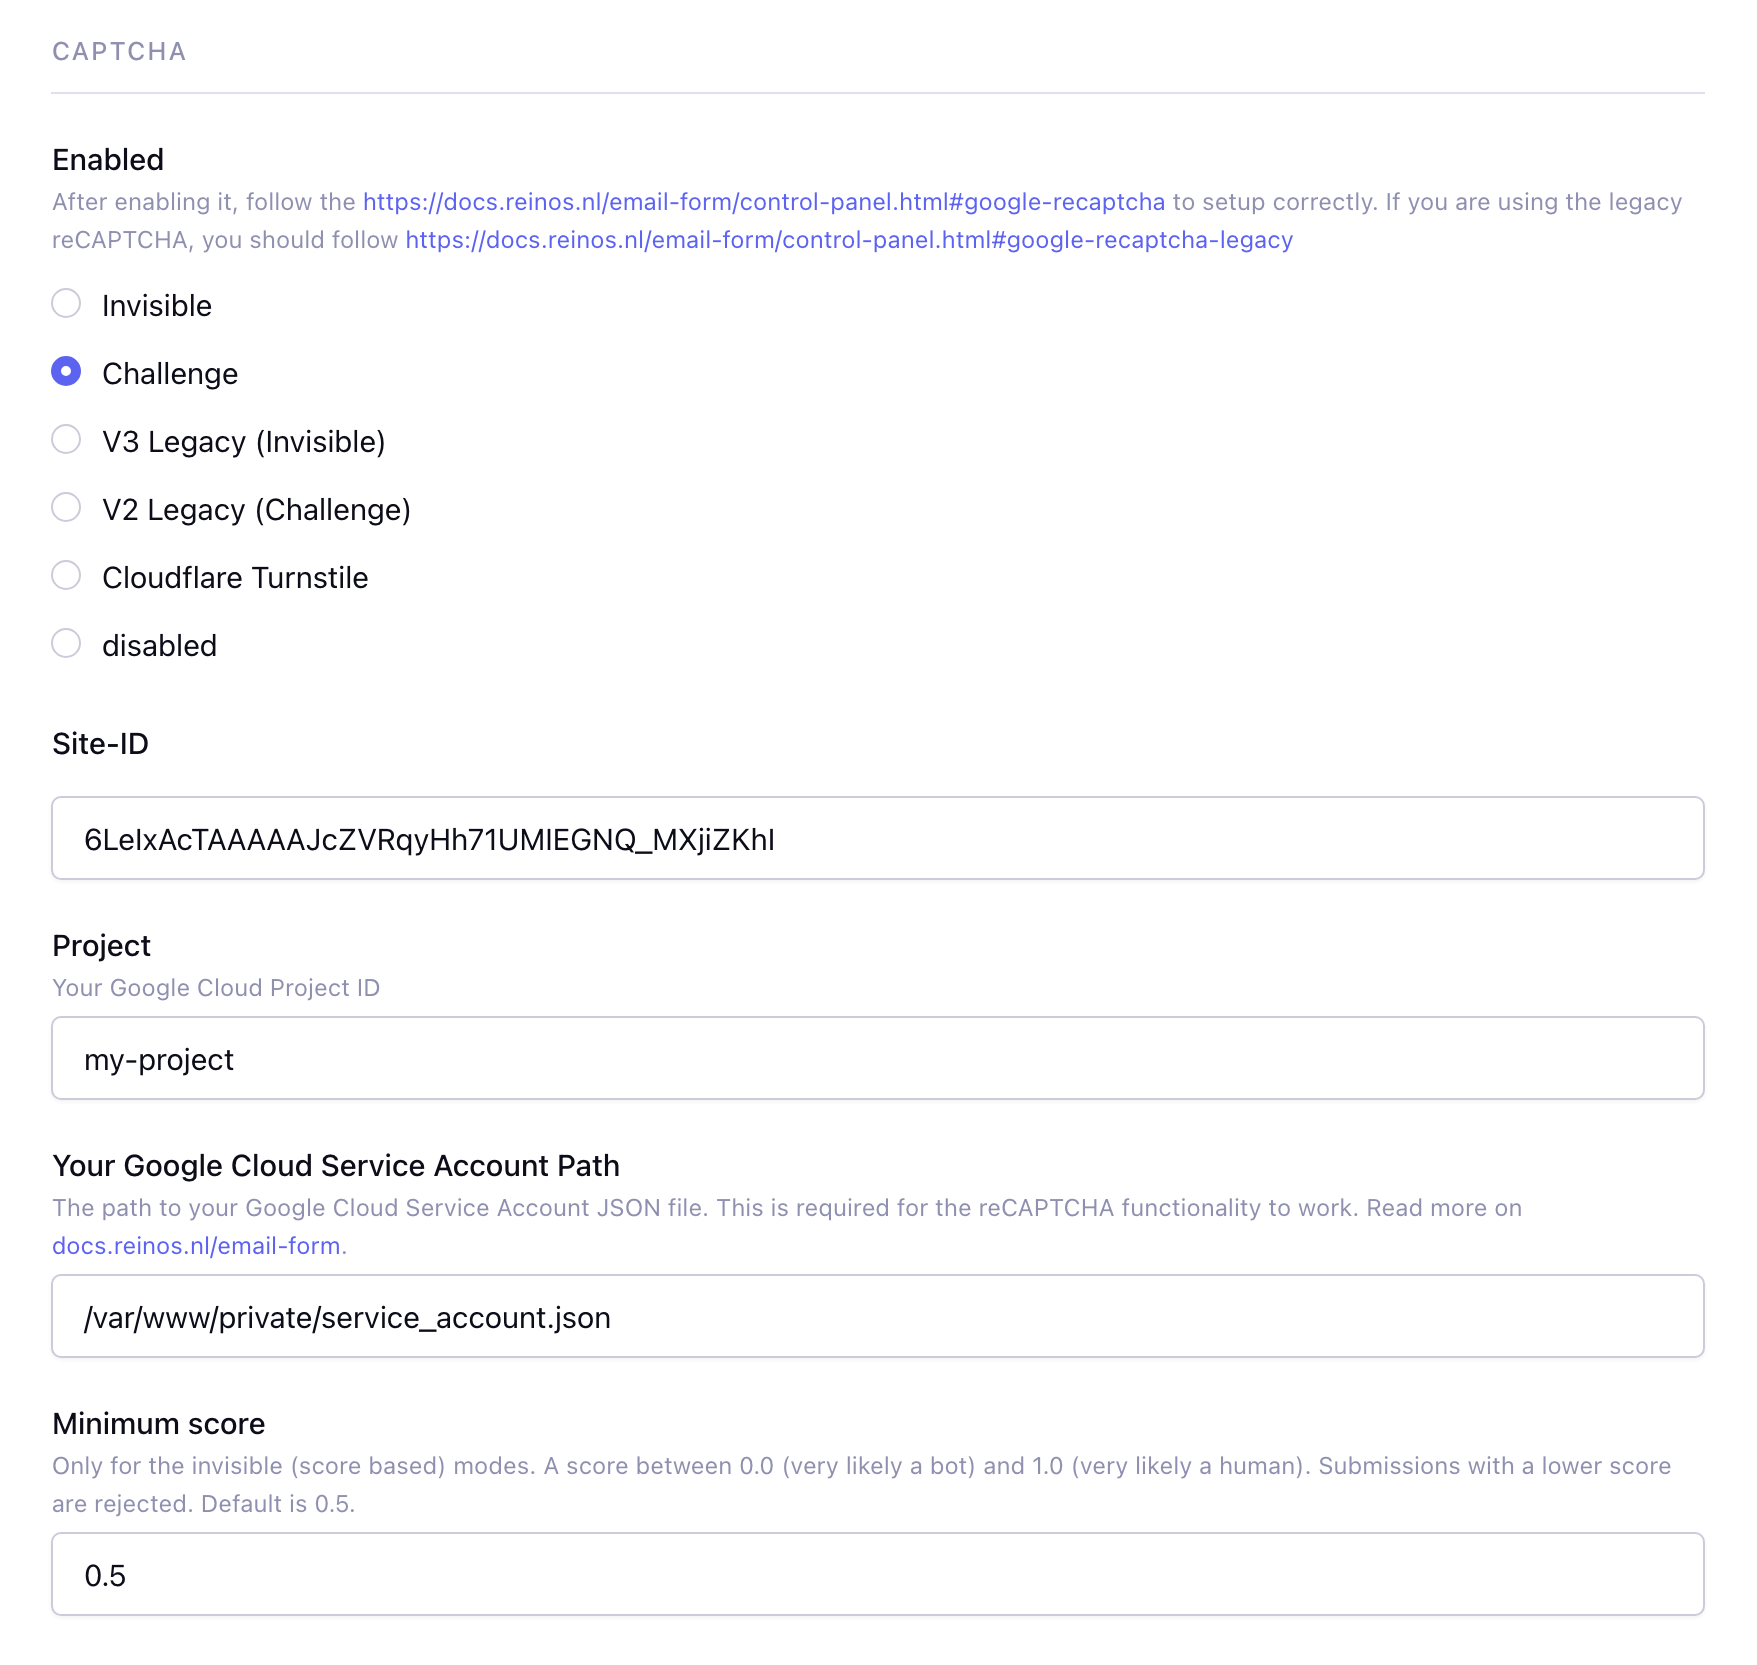Image resolution: width=1757 pixels, height=1665 pixels.
Task: Click the Enabled field label
Action: 108,159
